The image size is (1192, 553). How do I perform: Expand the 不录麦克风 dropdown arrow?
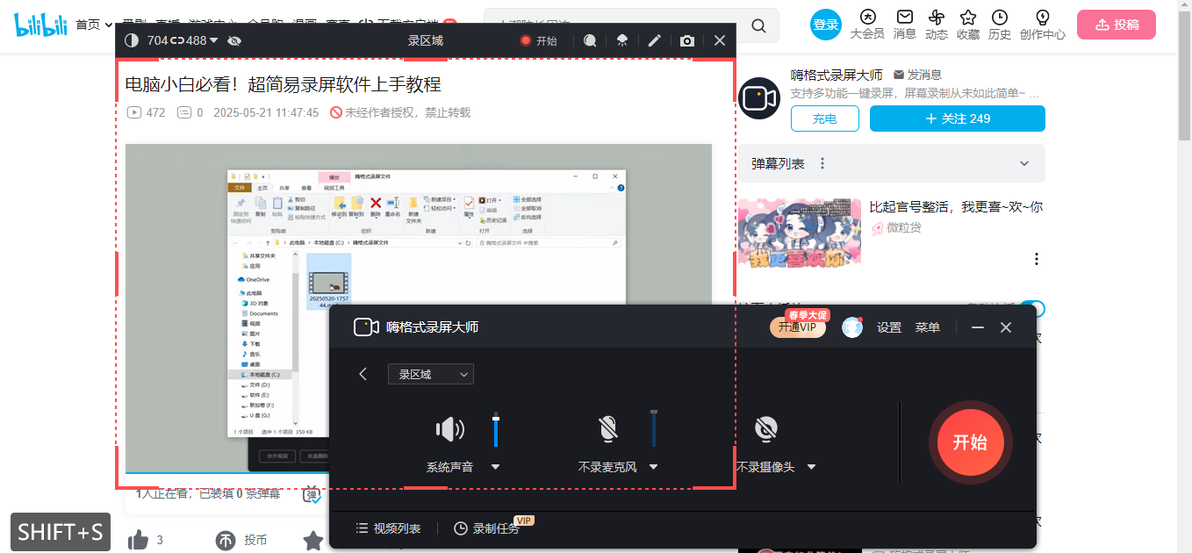tap(653, 467)
